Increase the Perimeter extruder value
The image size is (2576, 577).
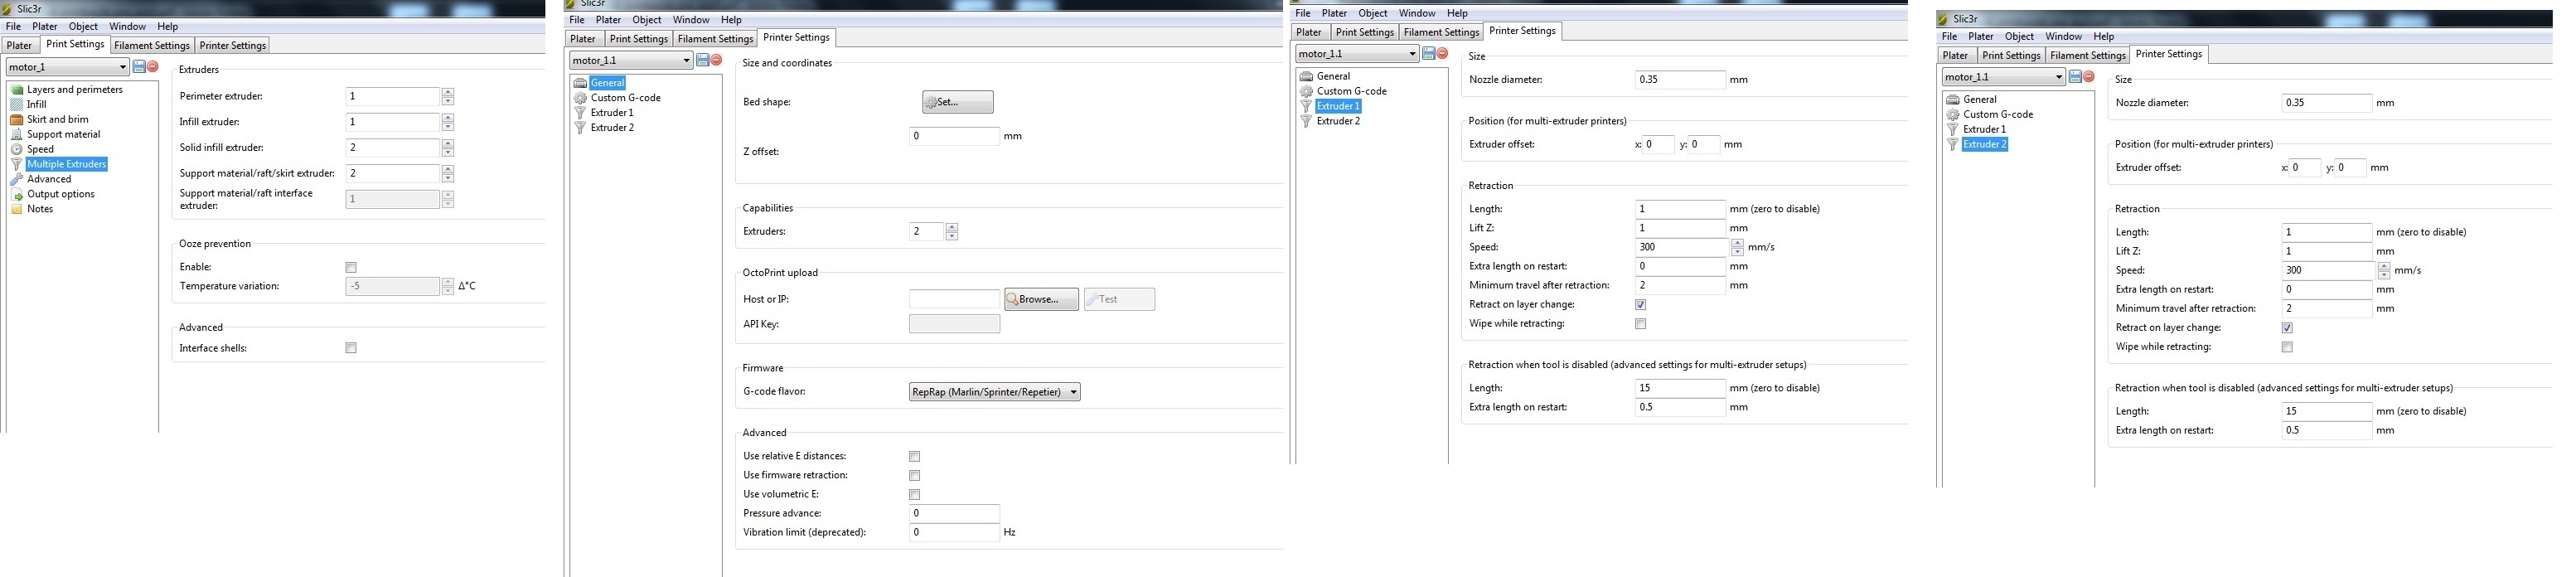pyautogui.click(x=448, y=92)
